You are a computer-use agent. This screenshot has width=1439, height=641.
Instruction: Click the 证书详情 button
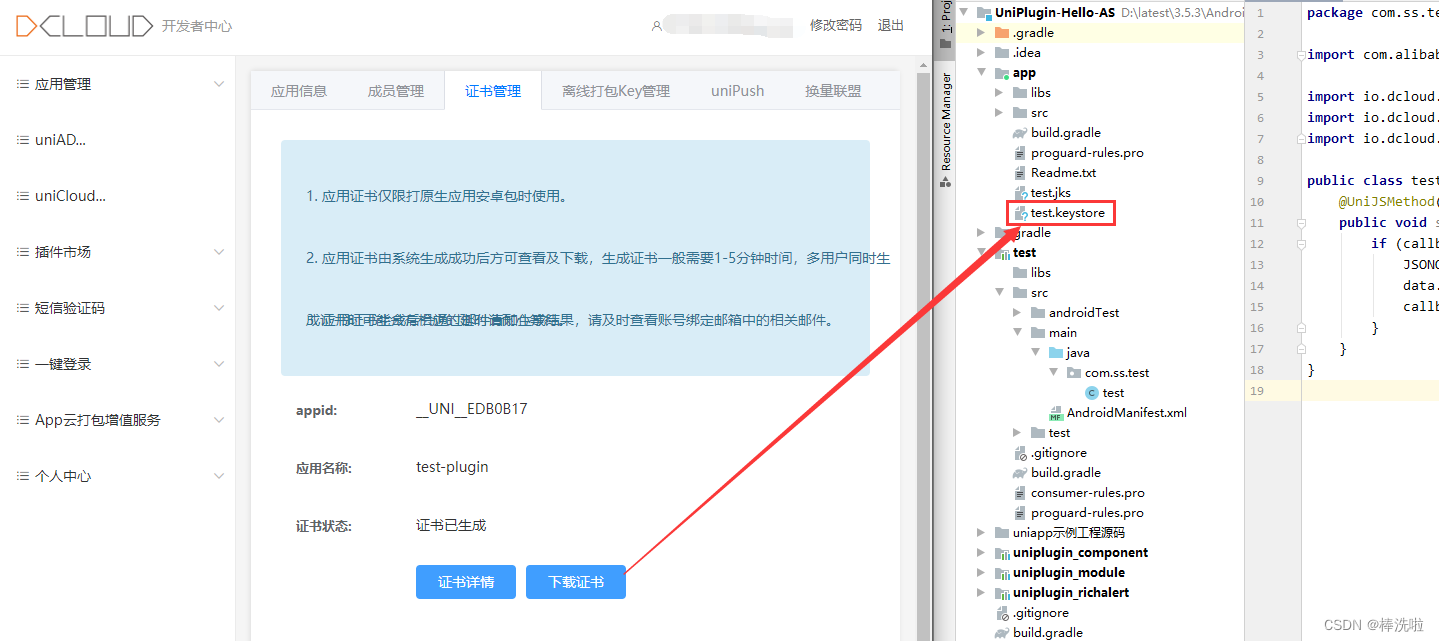[x=465, y=582]
